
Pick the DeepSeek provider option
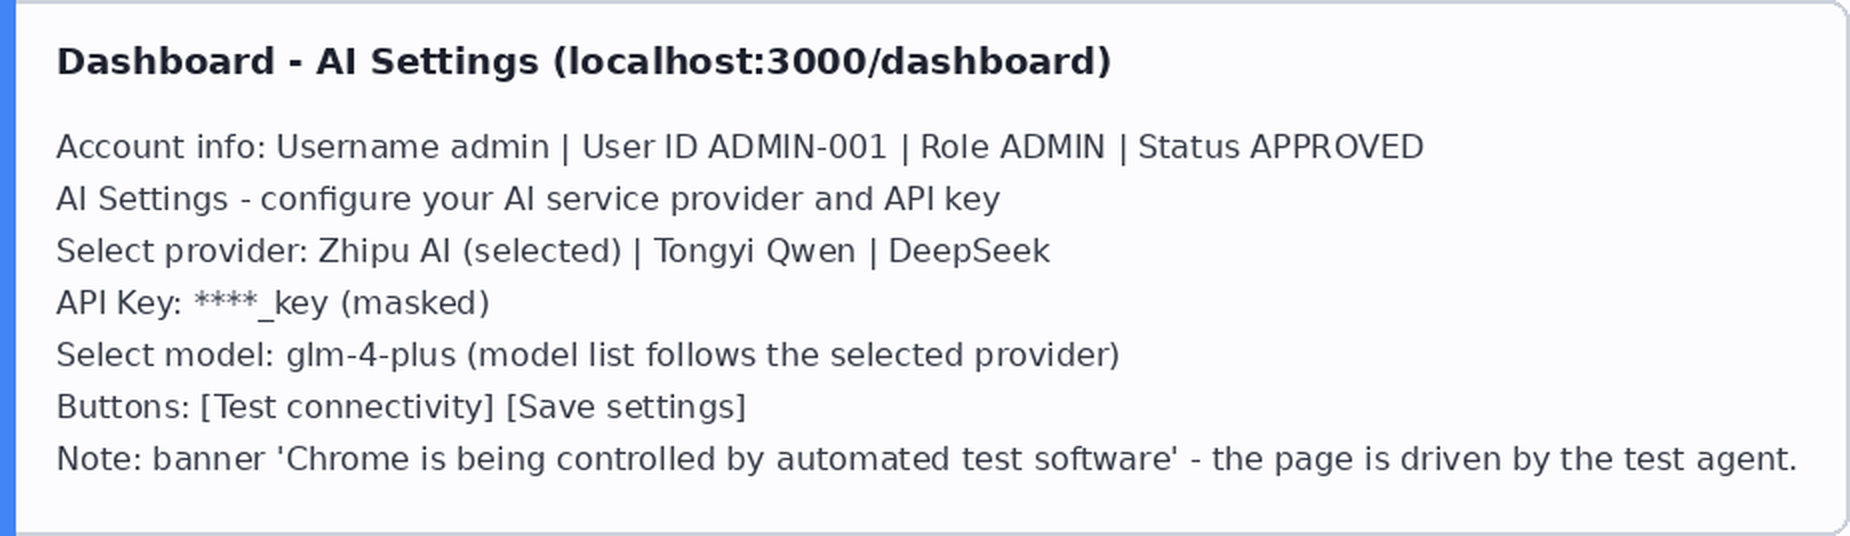click(969, 251)
